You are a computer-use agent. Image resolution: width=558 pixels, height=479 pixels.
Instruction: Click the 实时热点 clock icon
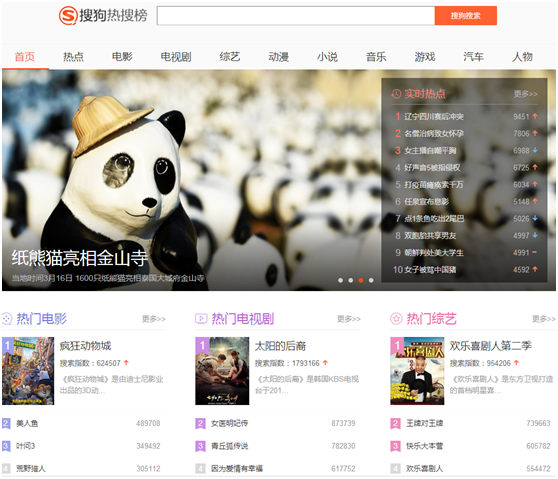point(396,94)
